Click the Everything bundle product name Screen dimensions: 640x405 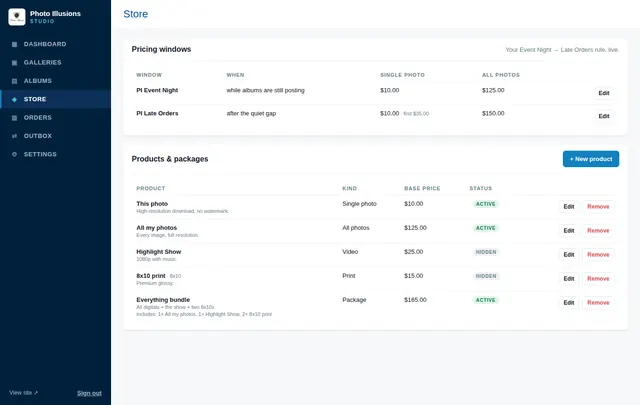point(163,300)
